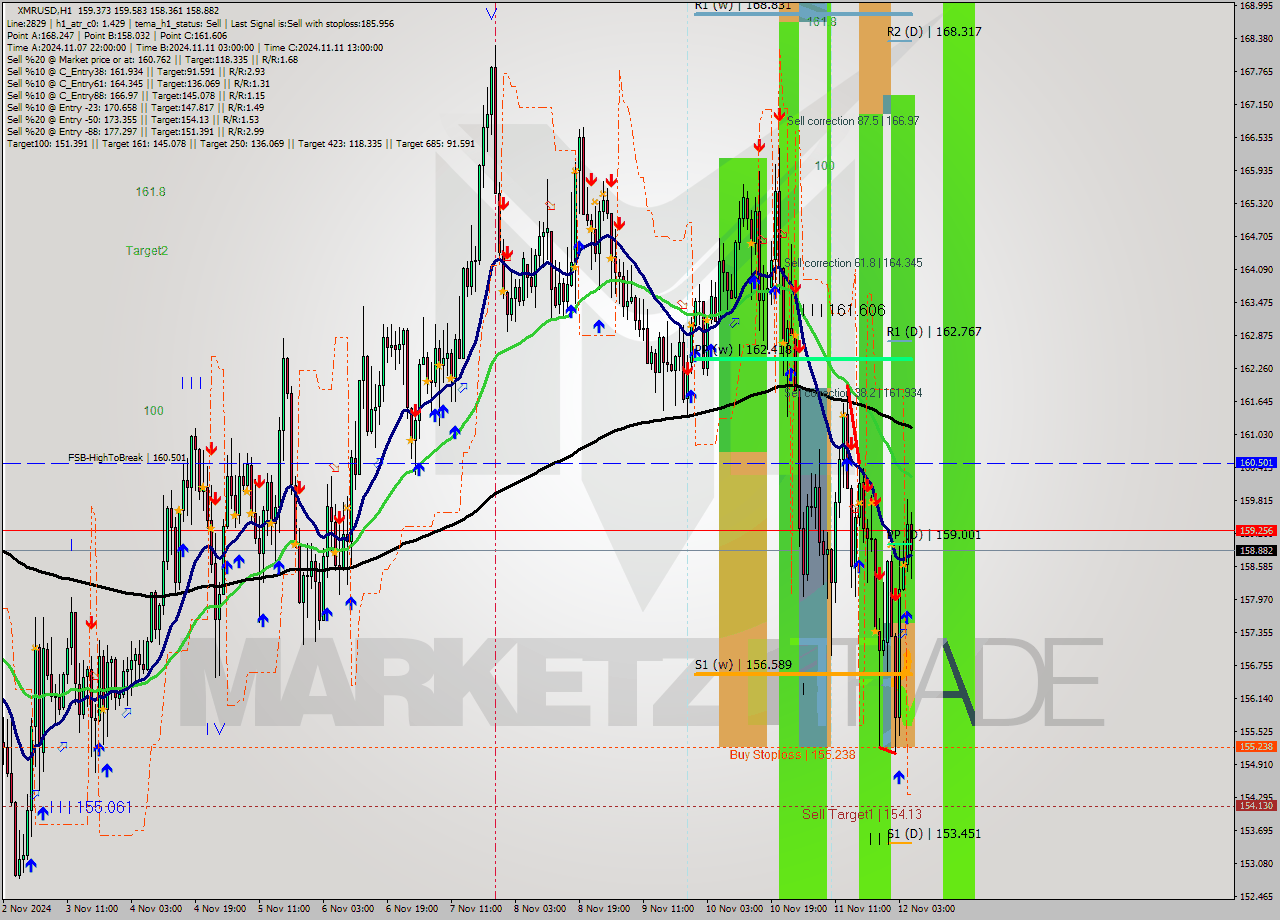Click the 7 Nov 11:00 time axis label

pos(475,909)
